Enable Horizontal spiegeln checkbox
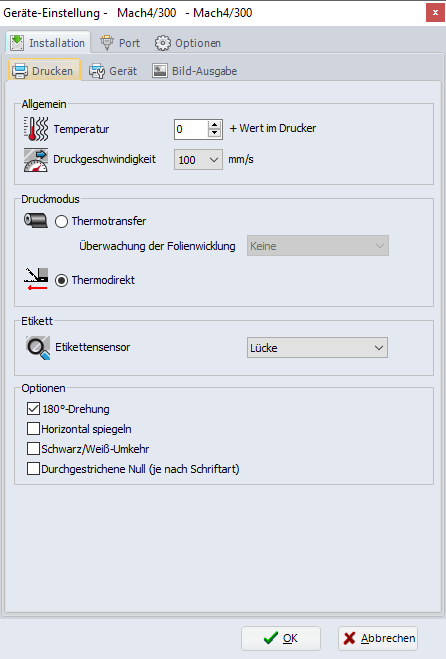Viewport: 446px width, 659px height. [33, 429]
